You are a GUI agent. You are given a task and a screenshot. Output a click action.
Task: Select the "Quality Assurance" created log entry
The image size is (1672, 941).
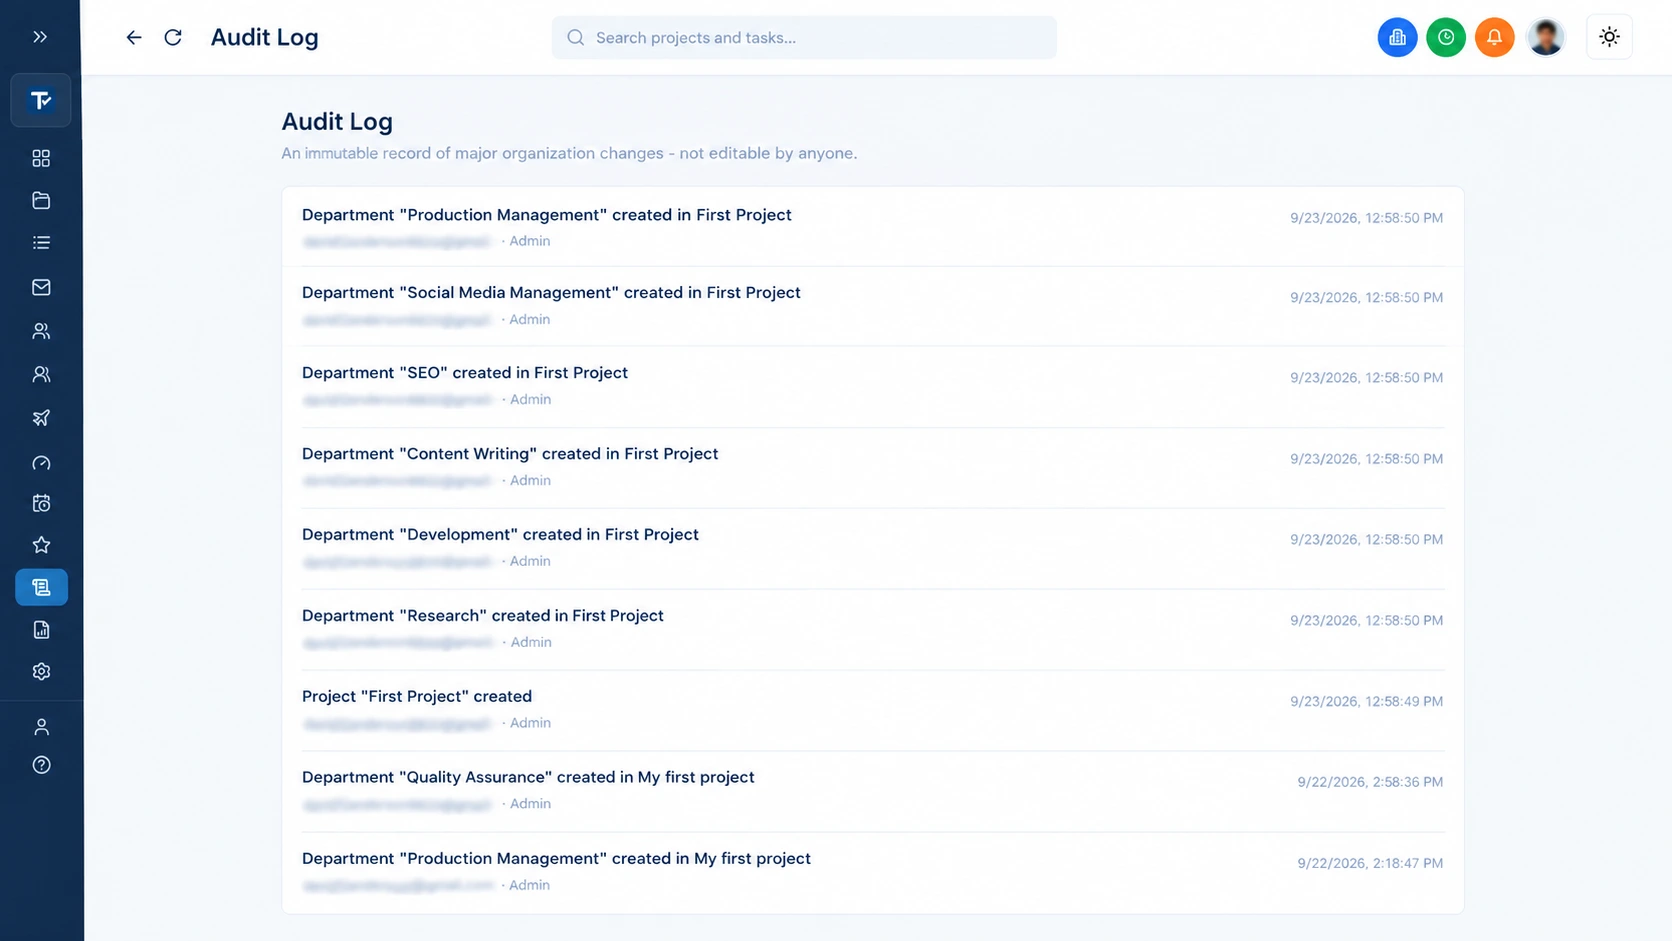tap(873, 791)
